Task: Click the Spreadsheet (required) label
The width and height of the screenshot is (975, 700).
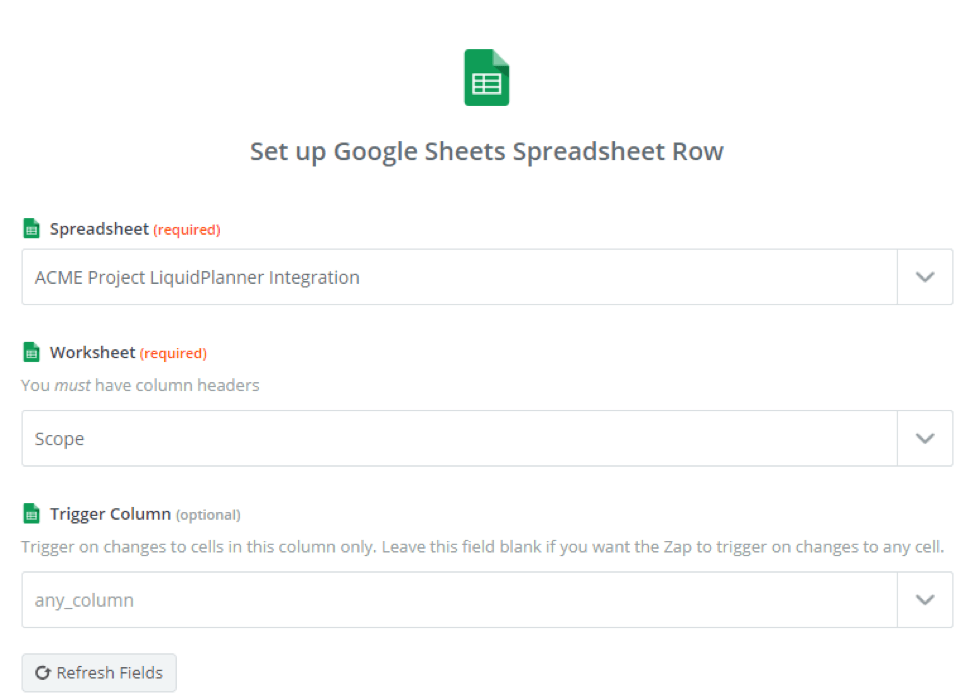Action: [x=135, y=229]
